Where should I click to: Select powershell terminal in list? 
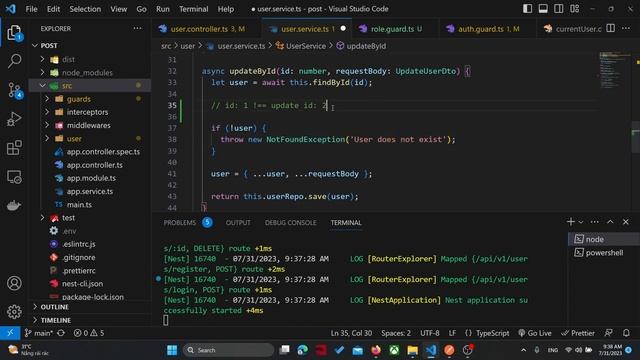(x=603, y=253)
